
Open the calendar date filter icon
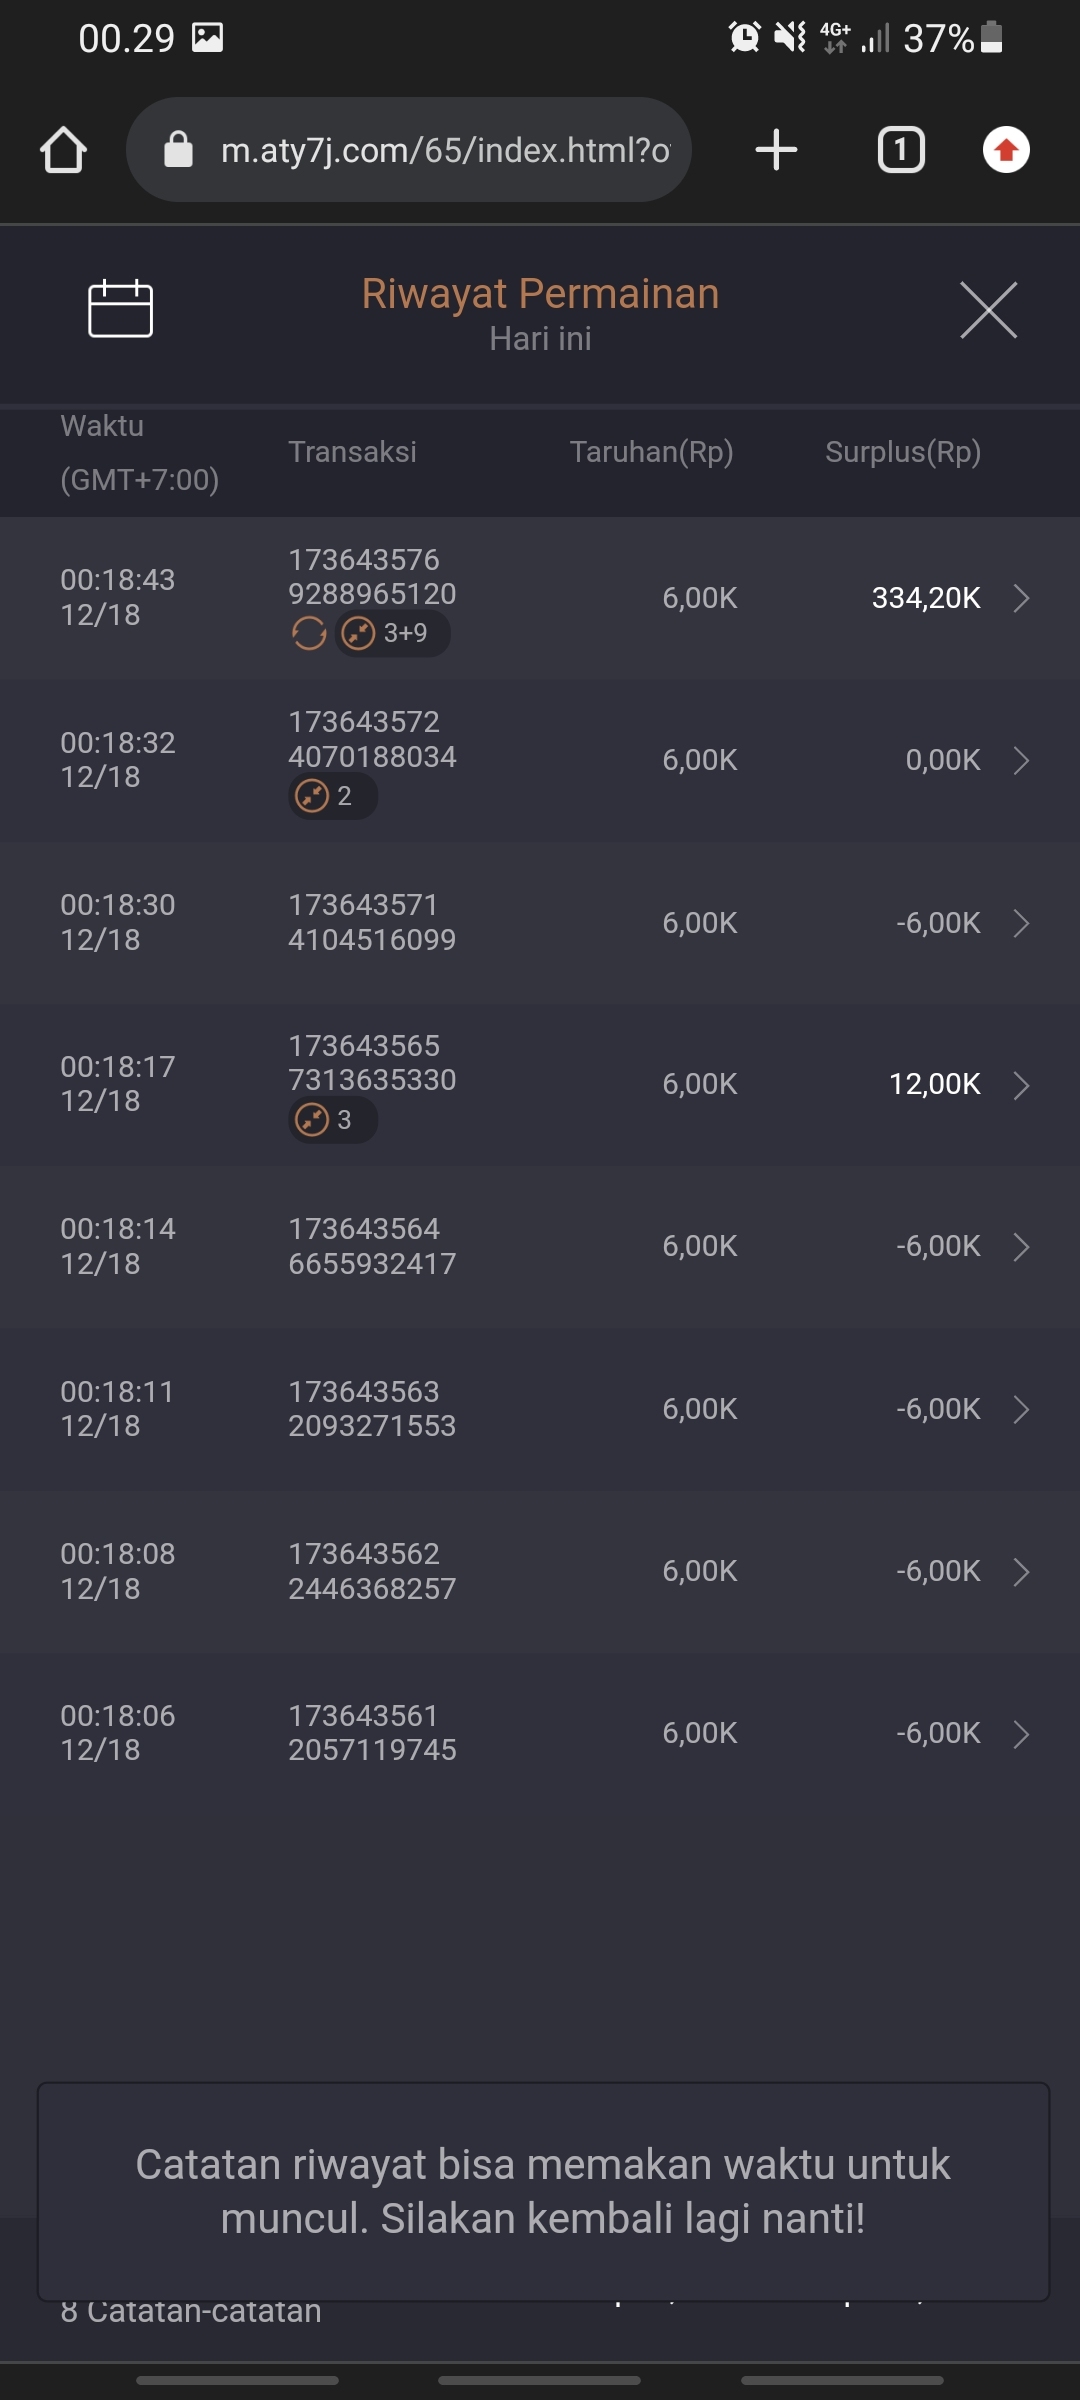(x=120, y=309)
